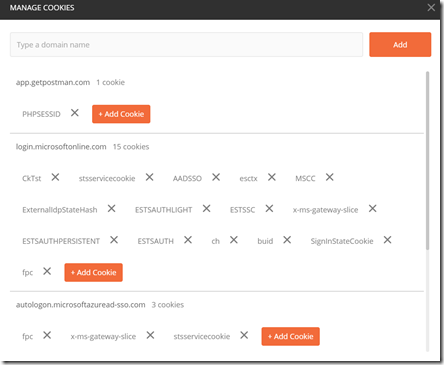
Task: Delete the esctx cookie
Action: coord(272,177)
